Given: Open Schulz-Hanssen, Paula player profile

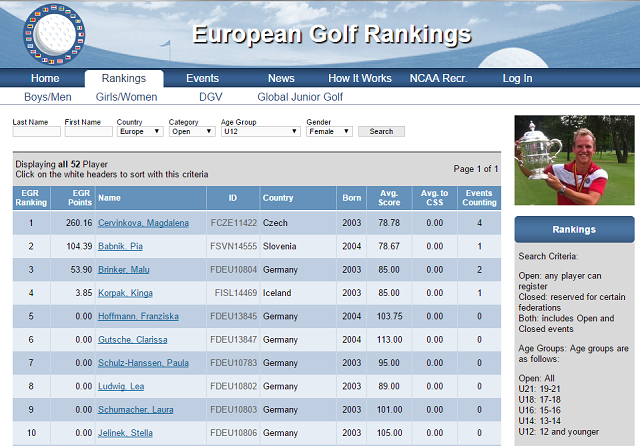Looking at the screenshot, I should tap(143, 363).
